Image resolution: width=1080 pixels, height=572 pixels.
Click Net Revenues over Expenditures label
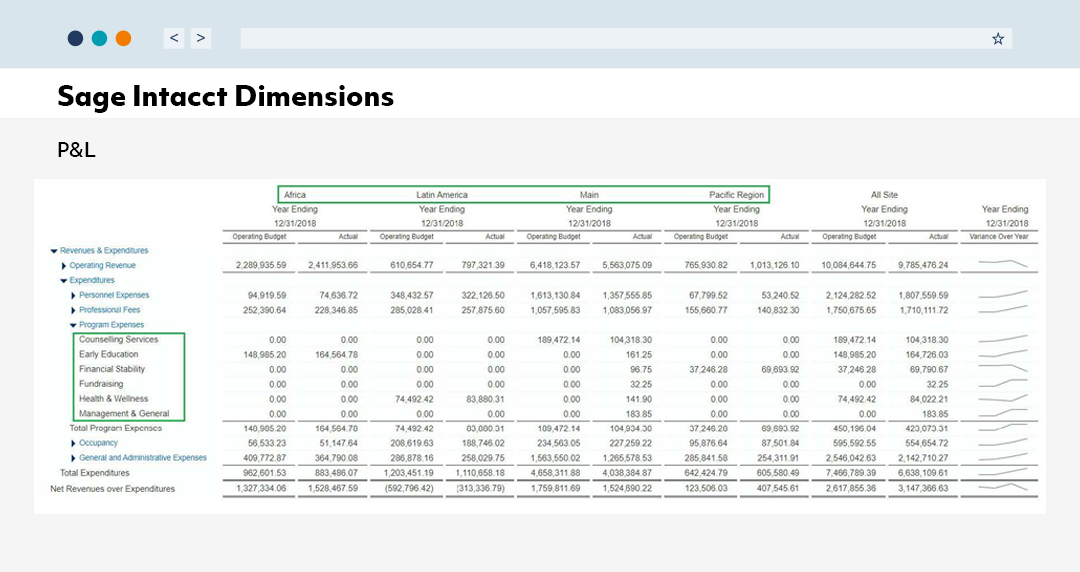112,489
